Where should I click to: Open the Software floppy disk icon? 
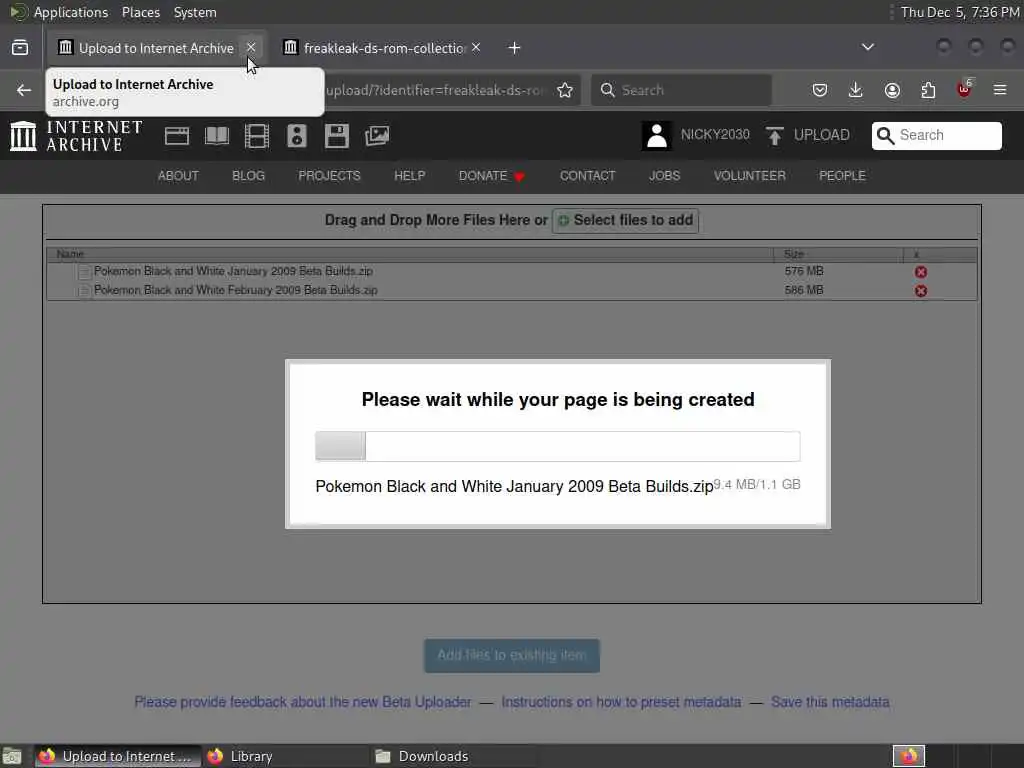pyautogui.click(x=337, y=136)
